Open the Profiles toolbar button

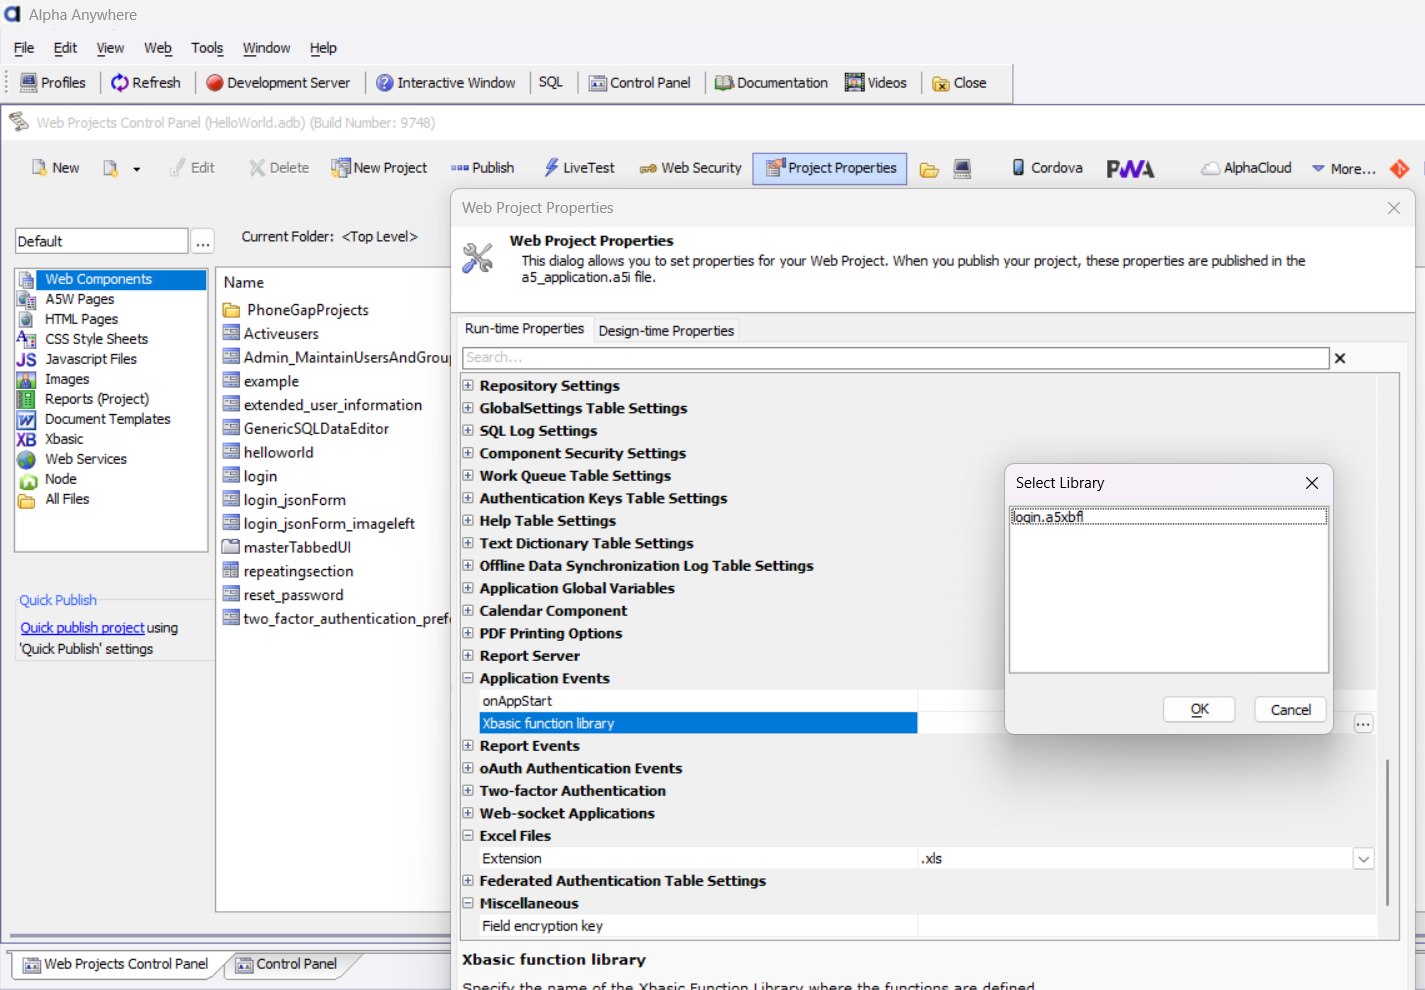coord(53,83)
